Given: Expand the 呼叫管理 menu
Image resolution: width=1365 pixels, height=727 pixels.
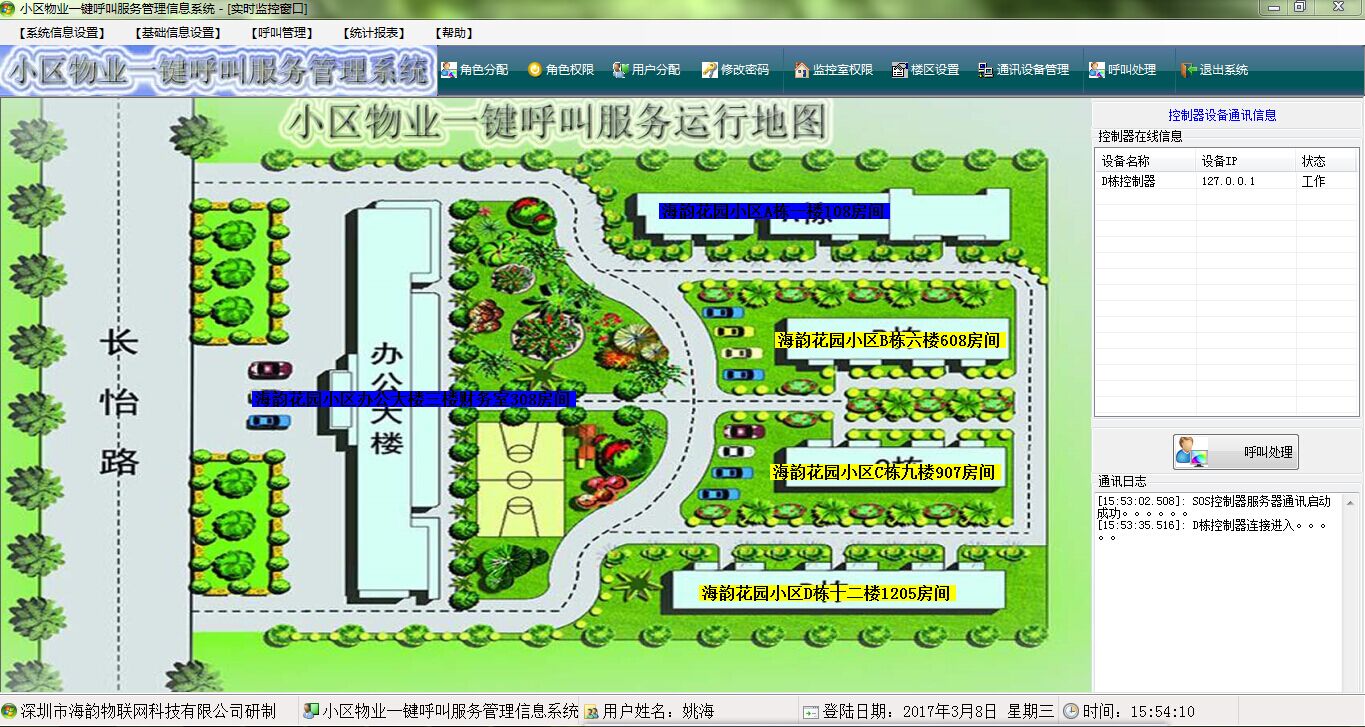Looking at the screenshot, I should [283, 33].
